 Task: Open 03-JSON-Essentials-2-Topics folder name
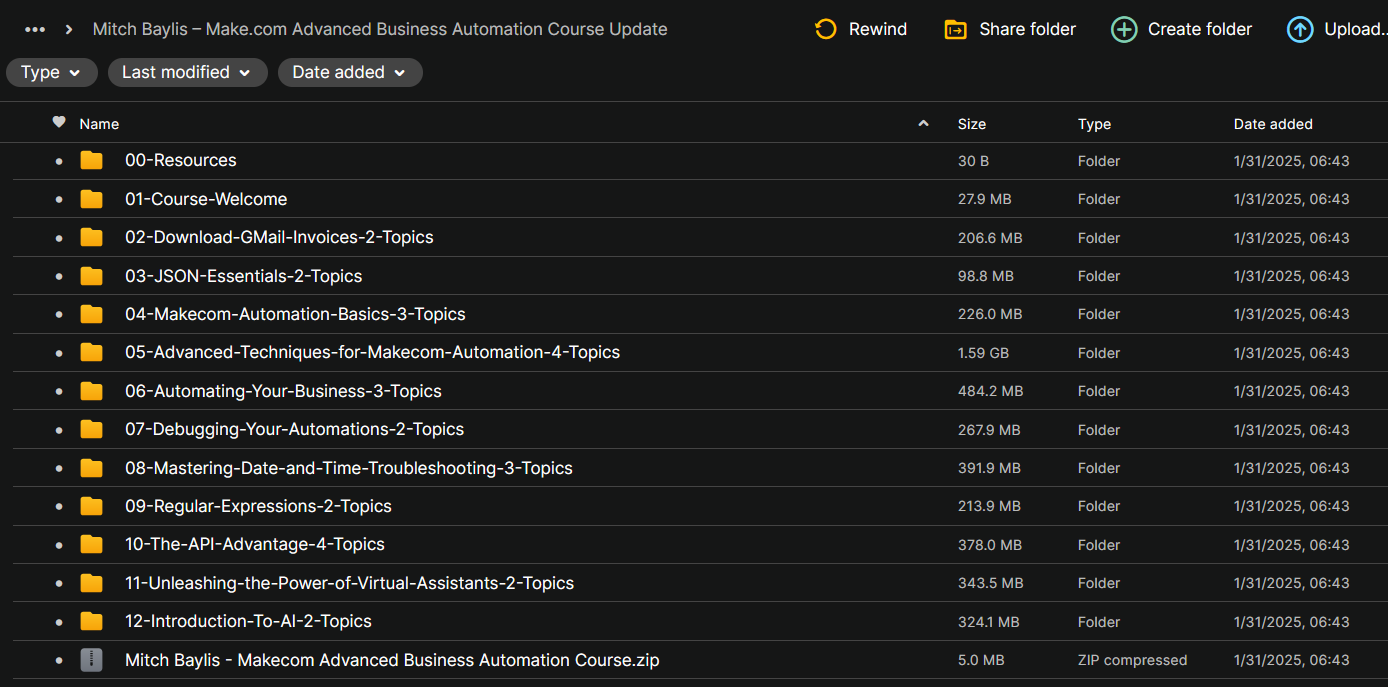[244, 276]
